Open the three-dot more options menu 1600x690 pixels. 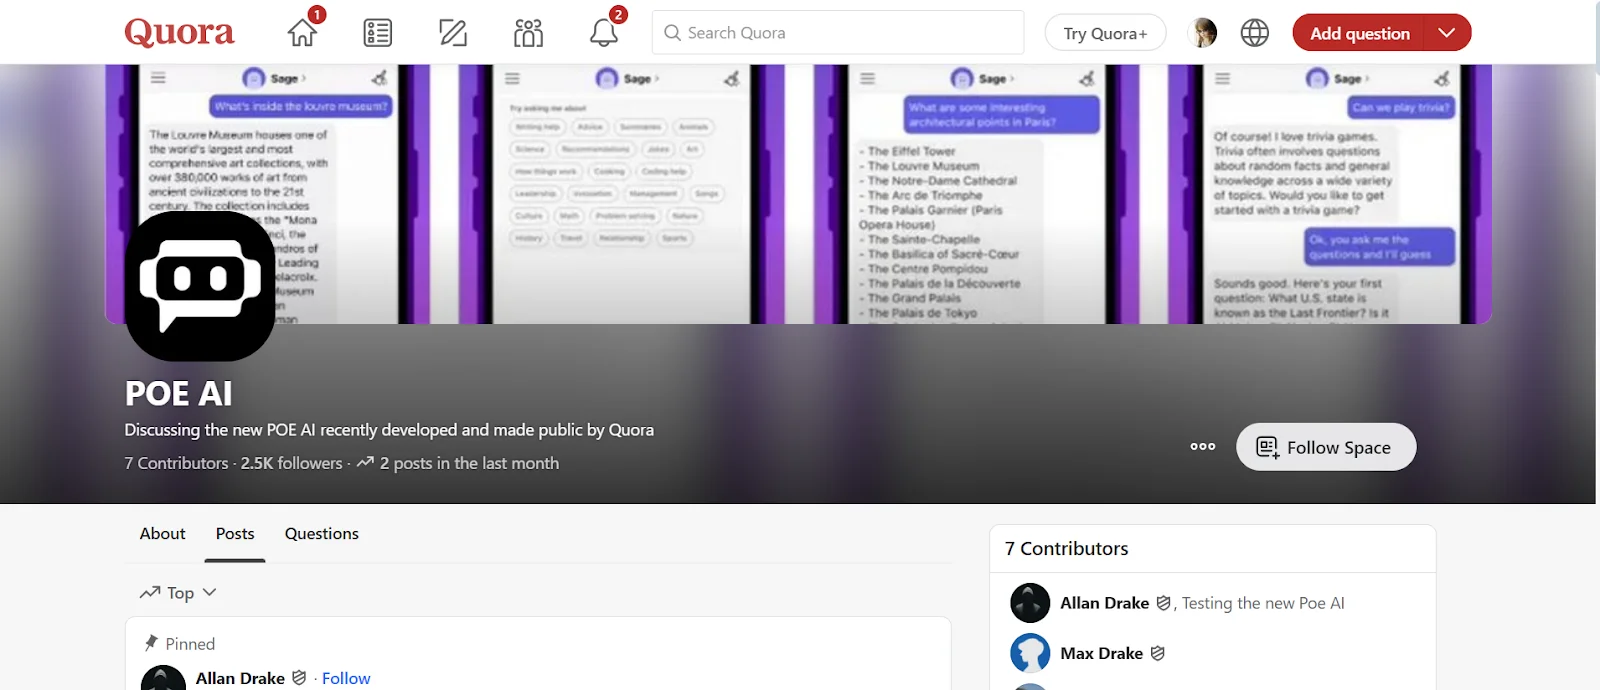[x=1203, y=447]
